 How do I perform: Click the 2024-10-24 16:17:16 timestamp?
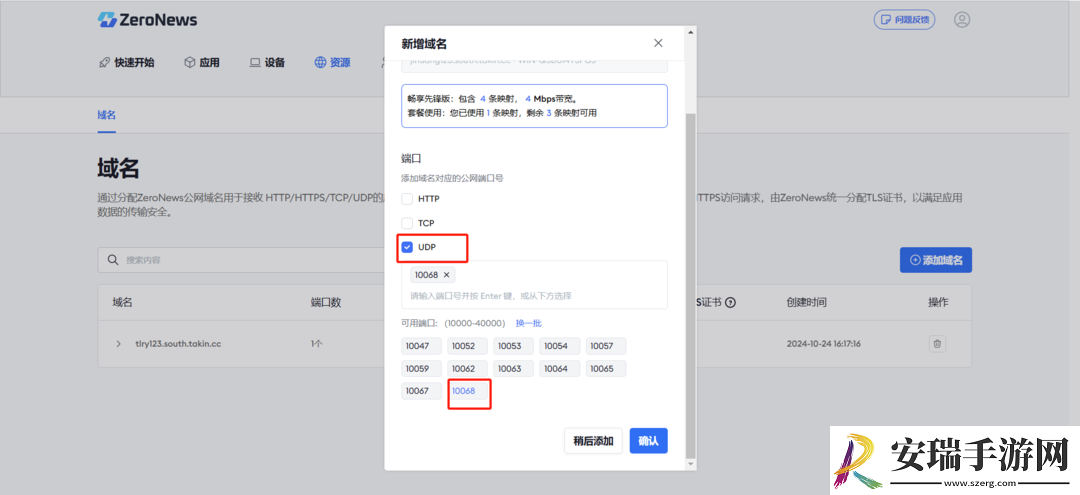pos(824,344)
